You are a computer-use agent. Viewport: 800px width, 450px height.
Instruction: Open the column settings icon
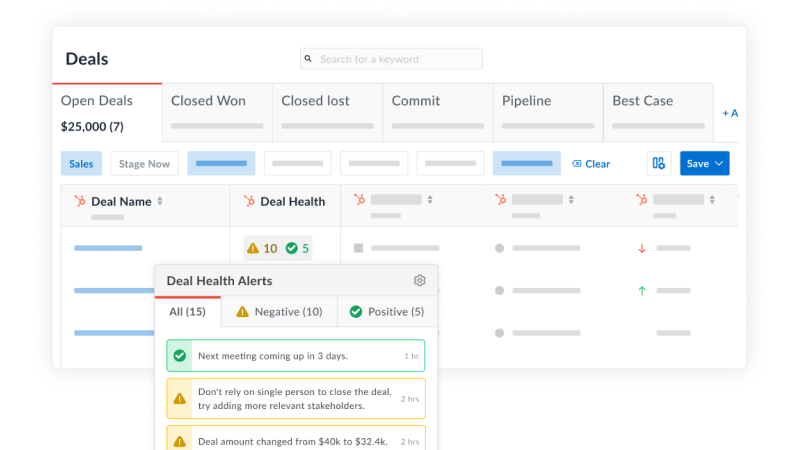(659, 163)
